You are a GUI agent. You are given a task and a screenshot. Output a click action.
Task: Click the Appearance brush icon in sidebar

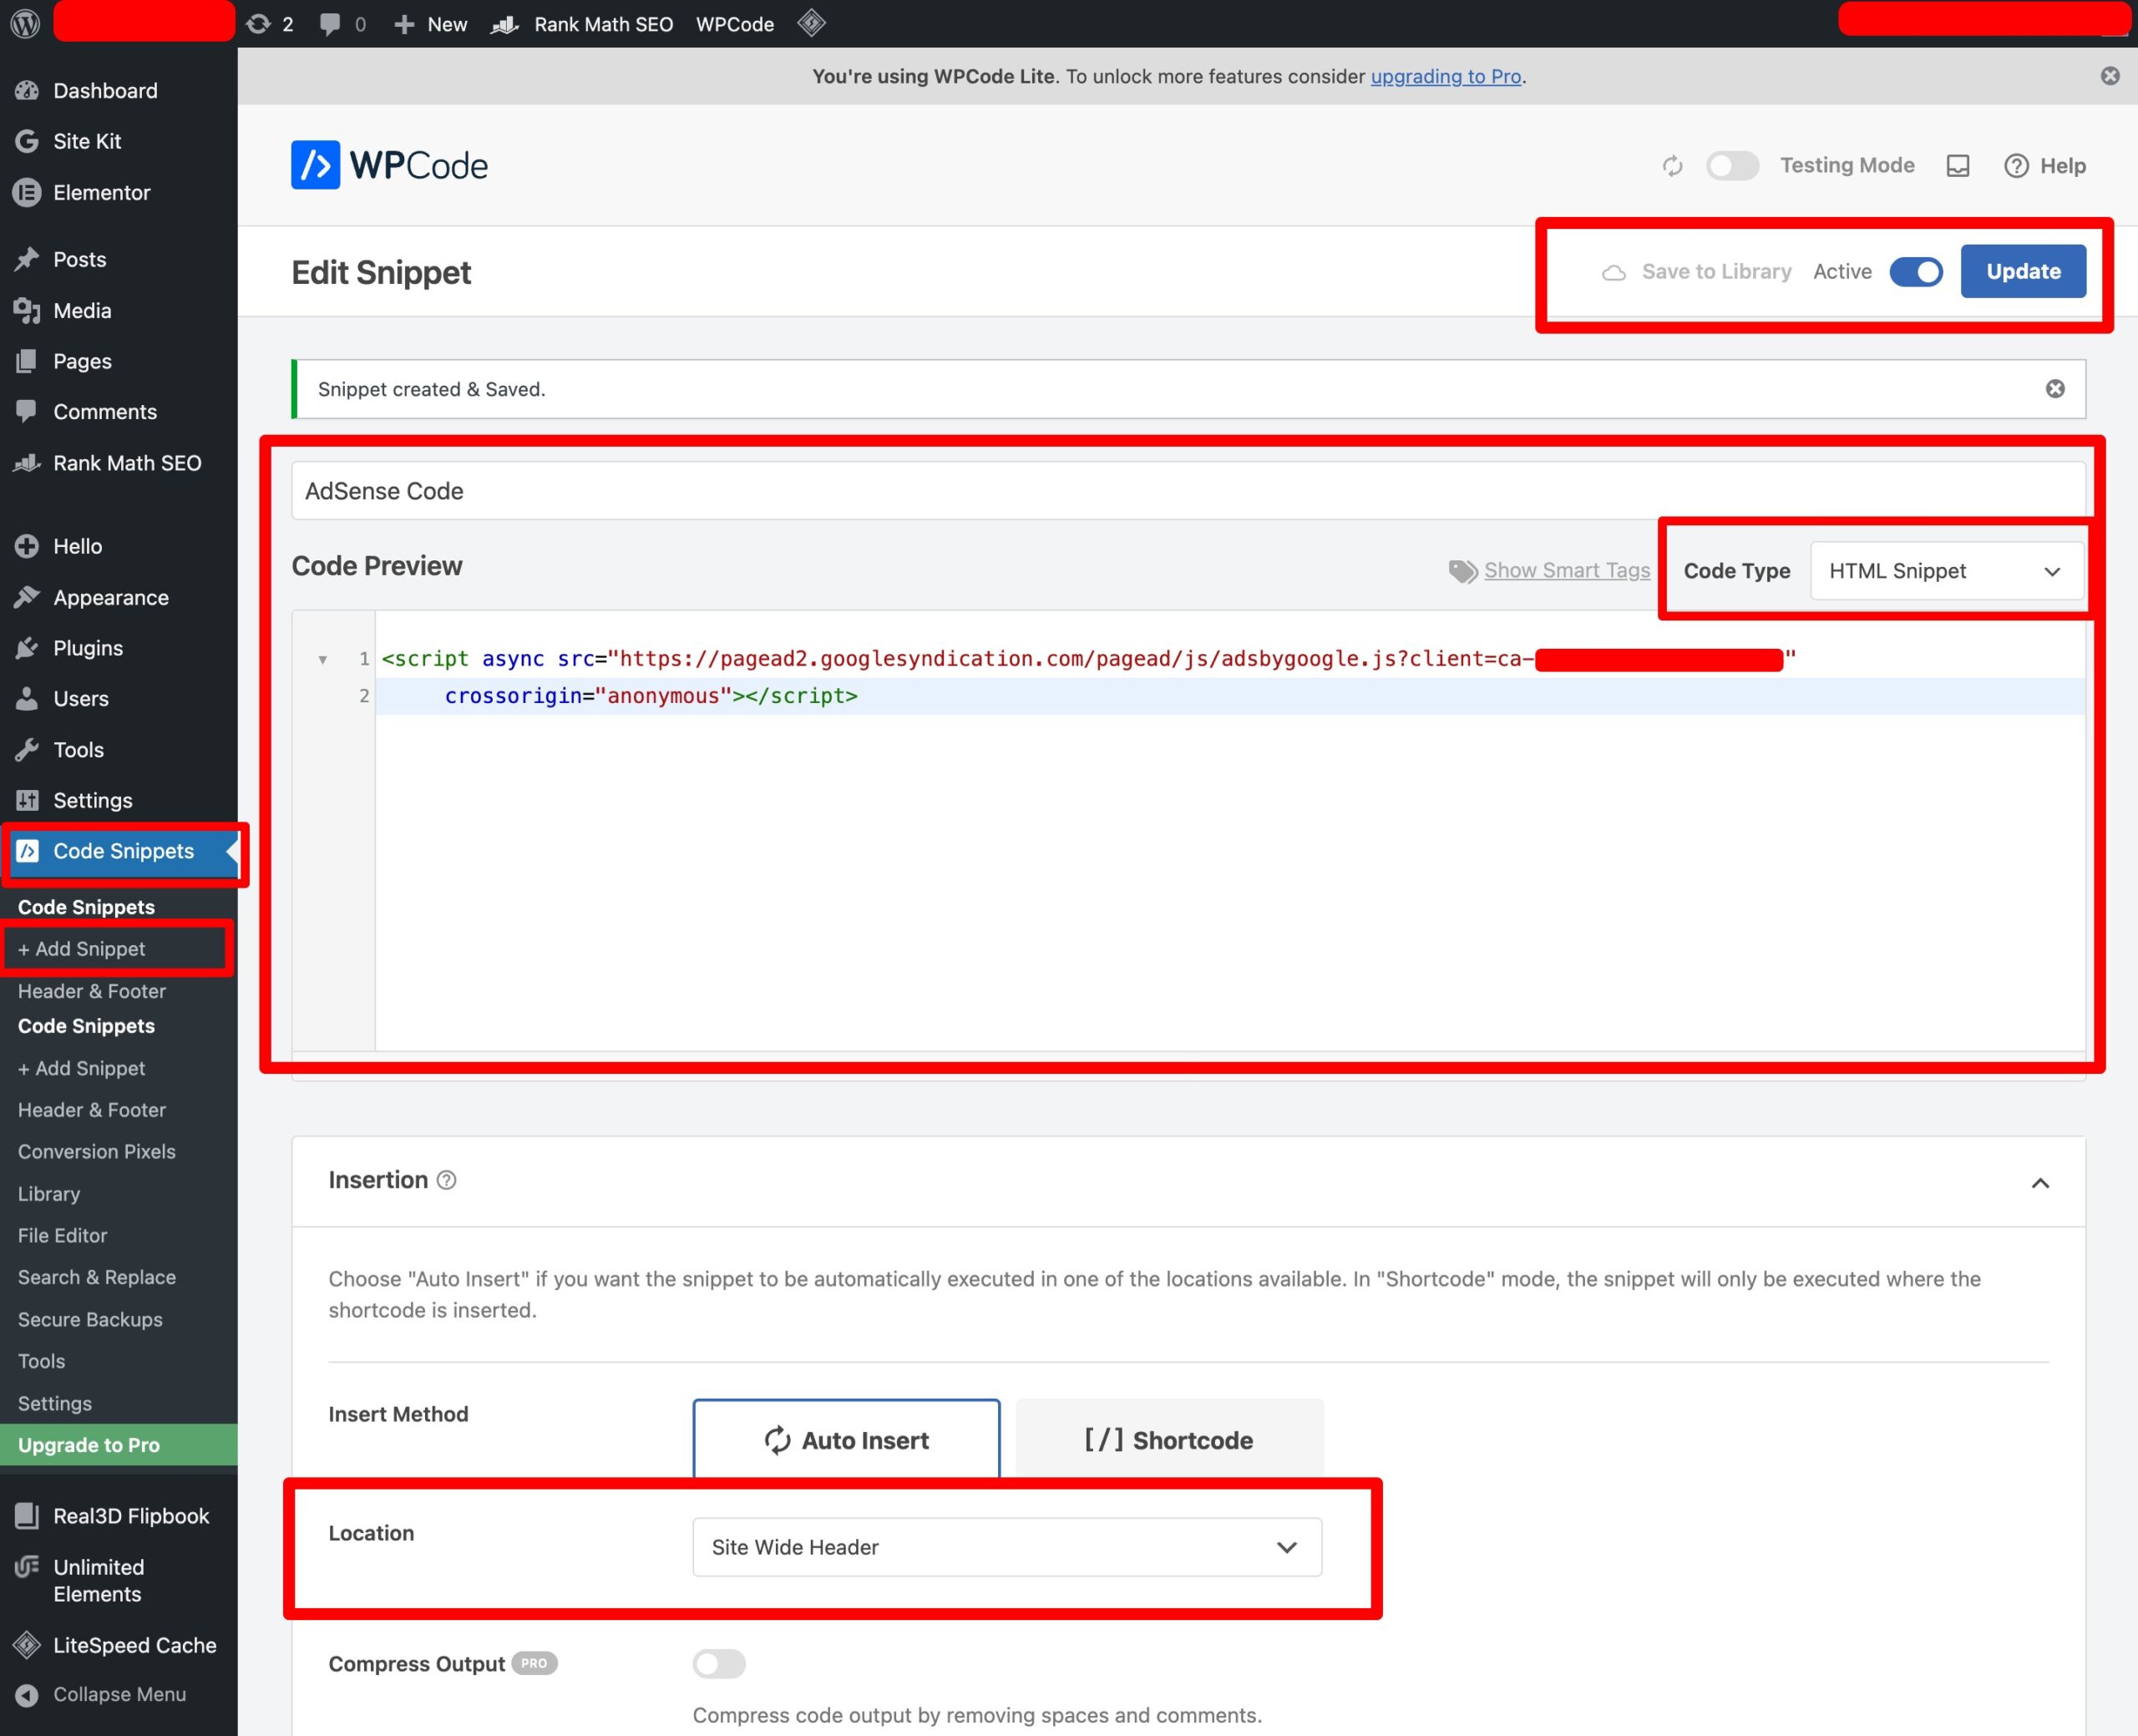click(27, 597)
